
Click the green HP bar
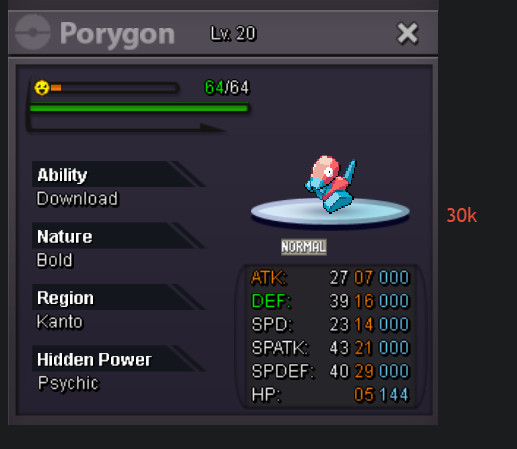tap(139, 108)
